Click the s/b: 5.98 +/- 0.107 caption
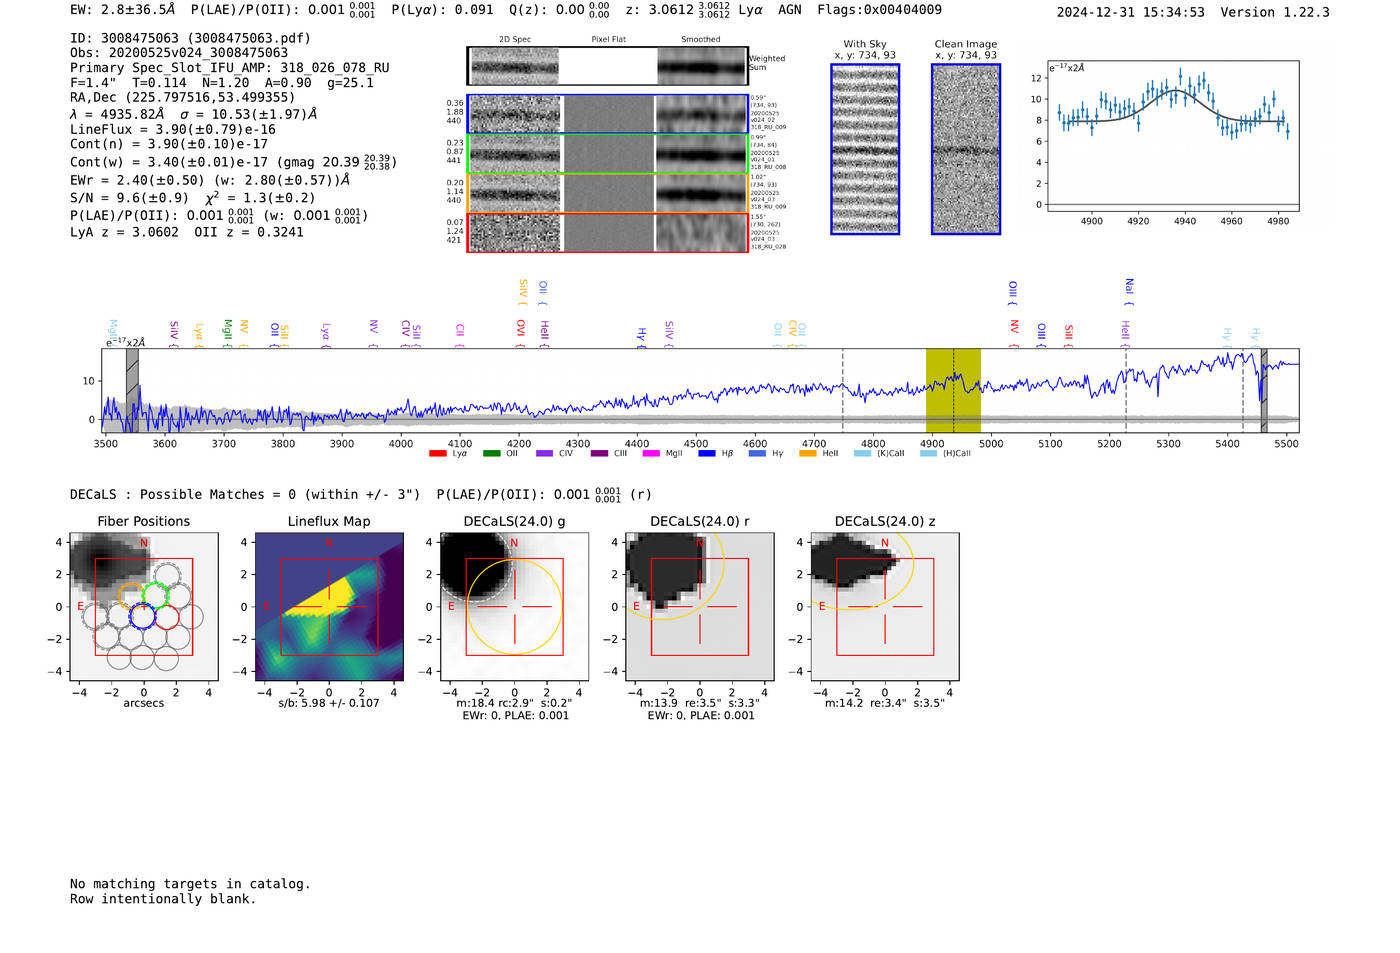Image resolution: width=1400 pixels, height=953 pixels. coord(329,703)
